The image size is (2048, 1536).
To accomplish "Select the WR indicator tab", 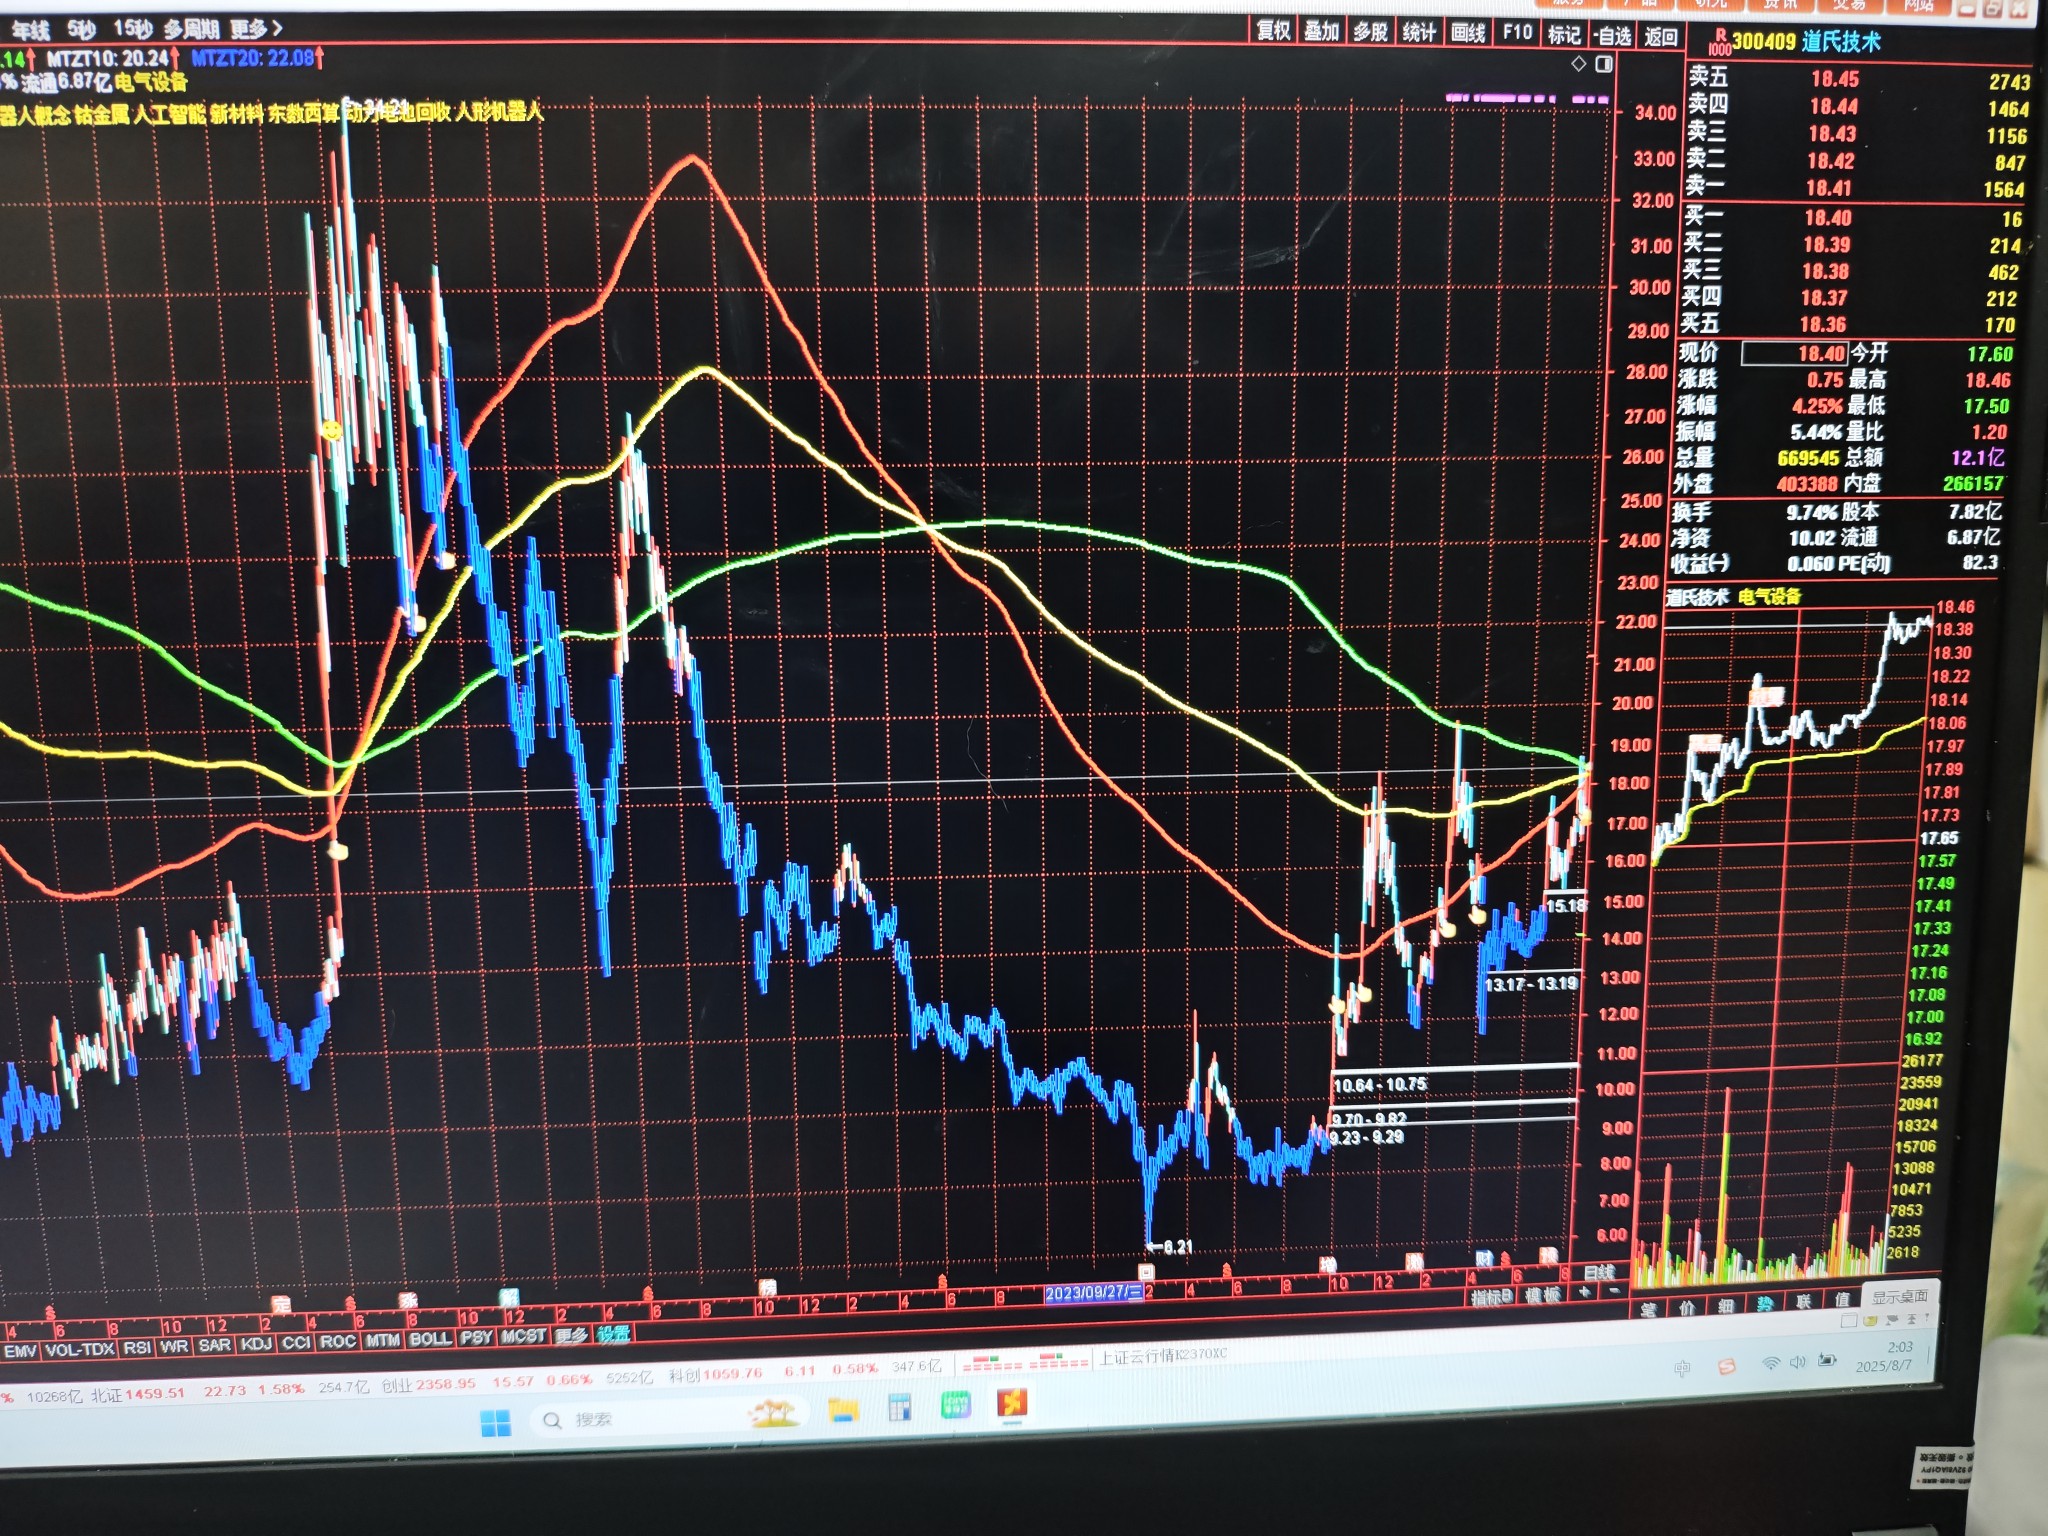I will coord(174,1347).
